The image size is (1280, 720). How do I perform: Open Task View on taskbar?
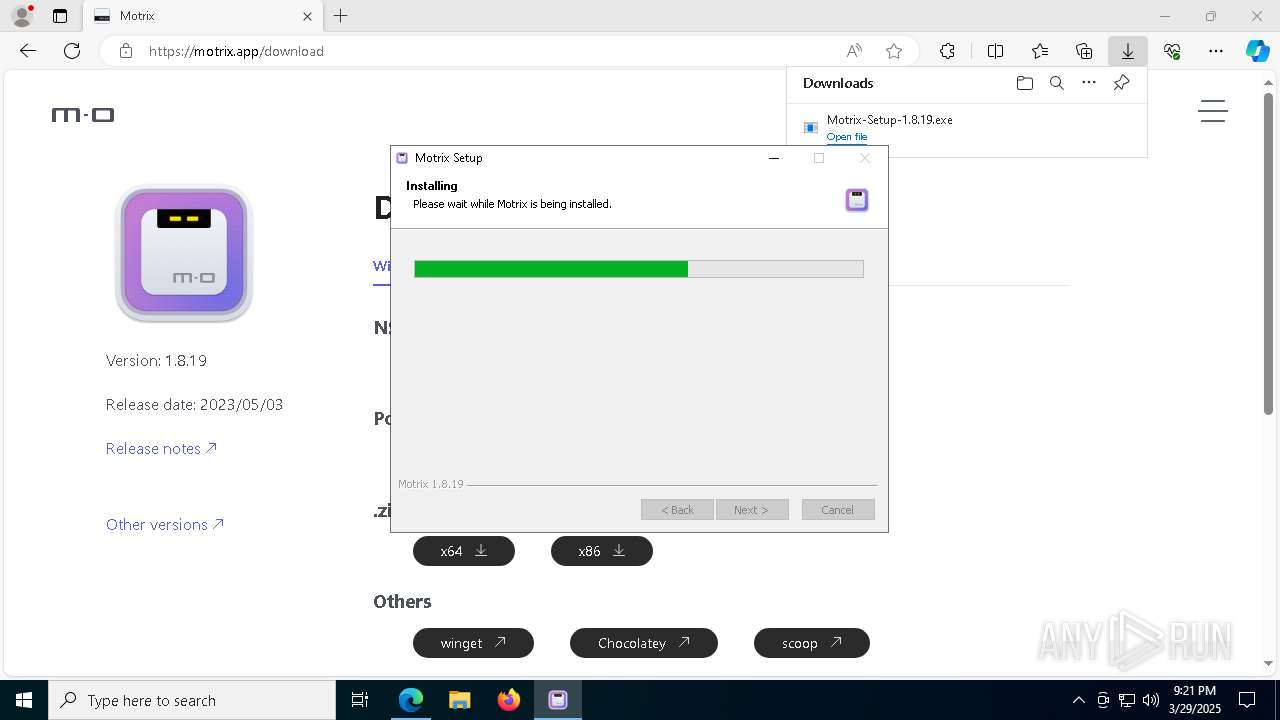point(360,700)
